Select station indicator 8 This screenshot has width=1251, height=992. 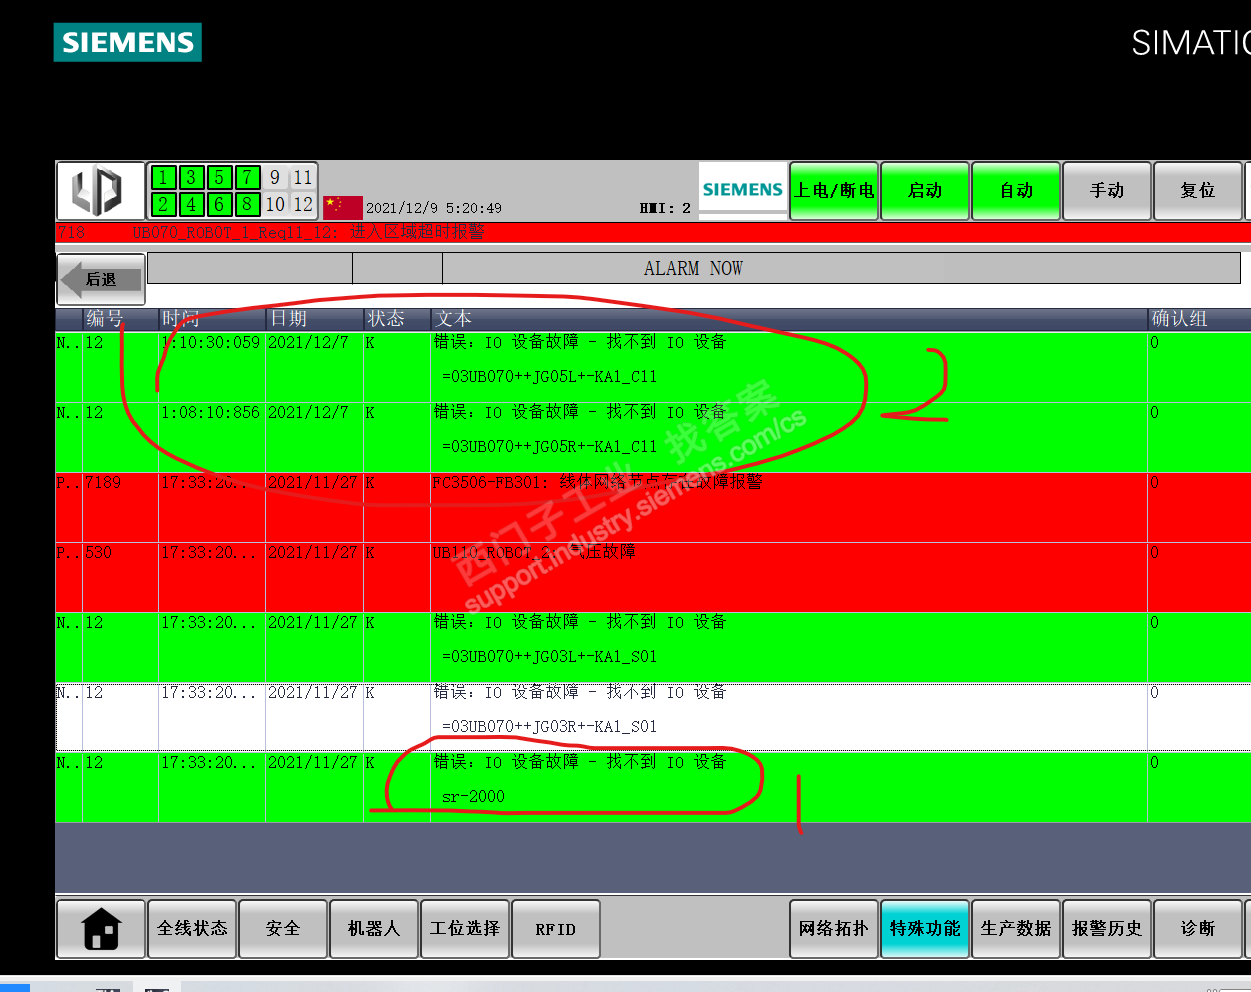pos(248,205)
